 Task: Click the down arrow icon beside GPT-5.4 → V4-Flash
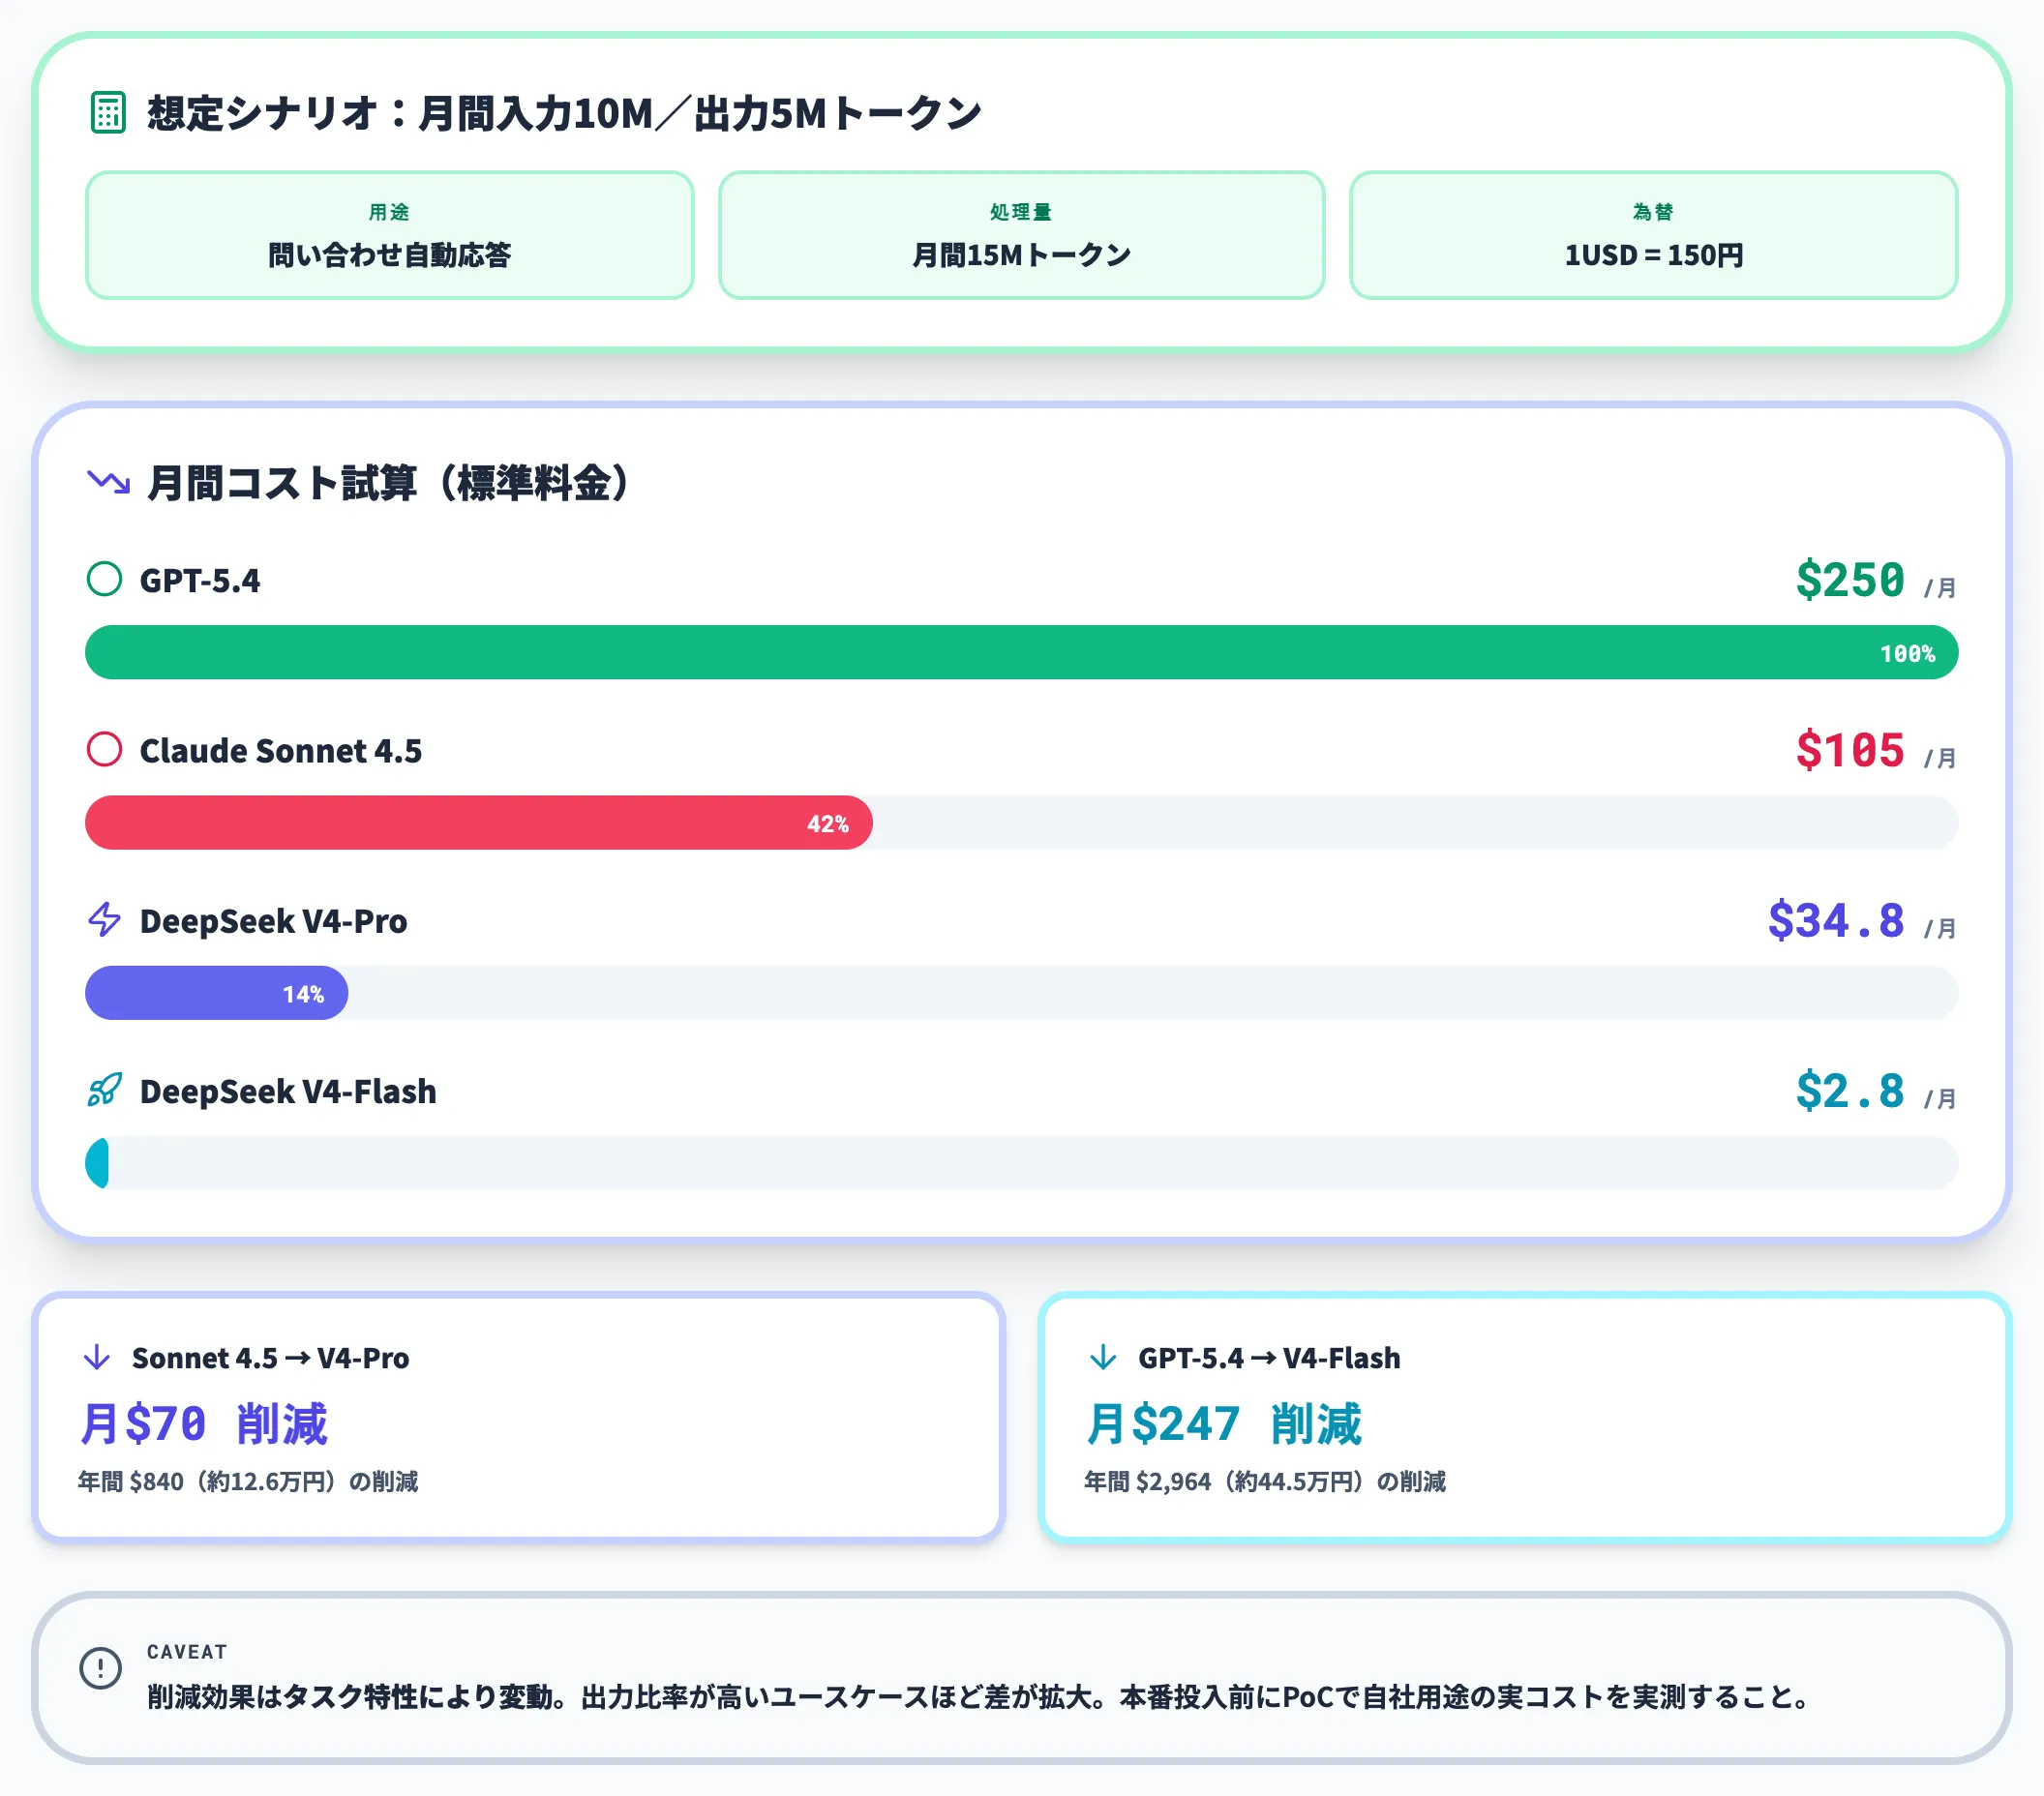pos(1103,1357)
